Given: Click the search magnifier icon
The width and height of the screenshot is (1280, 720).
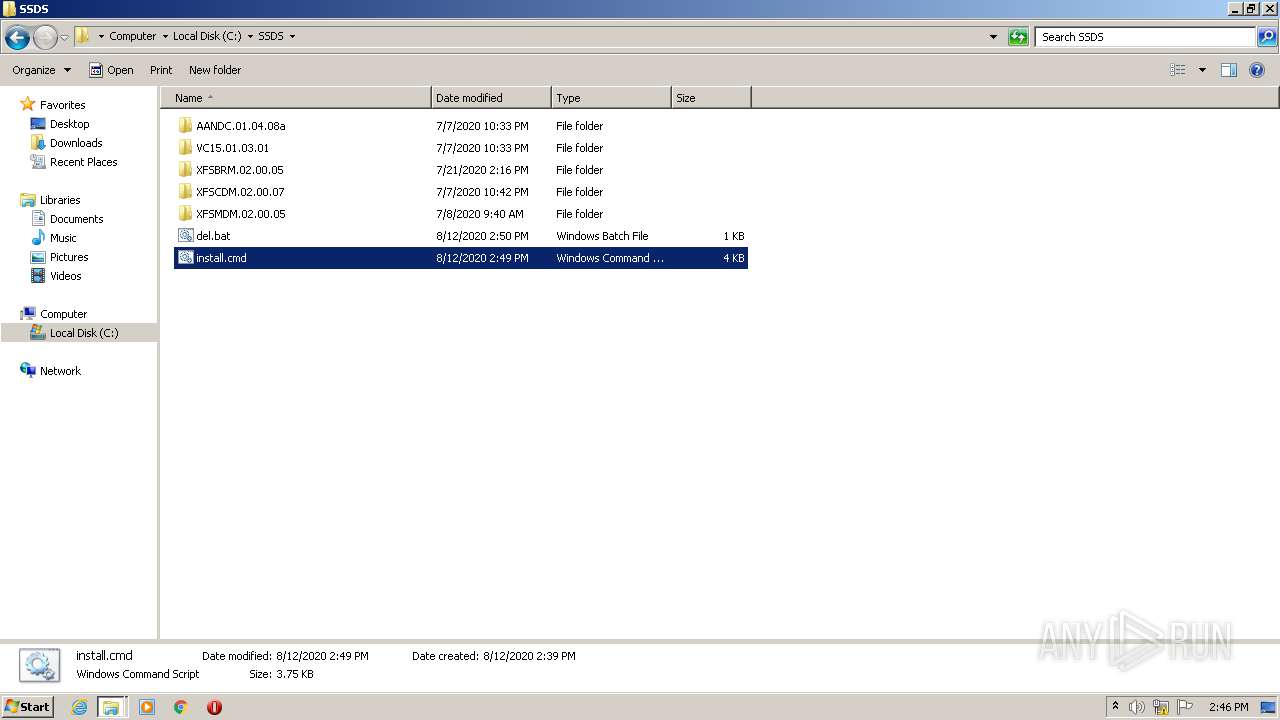Looking at the screenshot, I should 1267,37.
